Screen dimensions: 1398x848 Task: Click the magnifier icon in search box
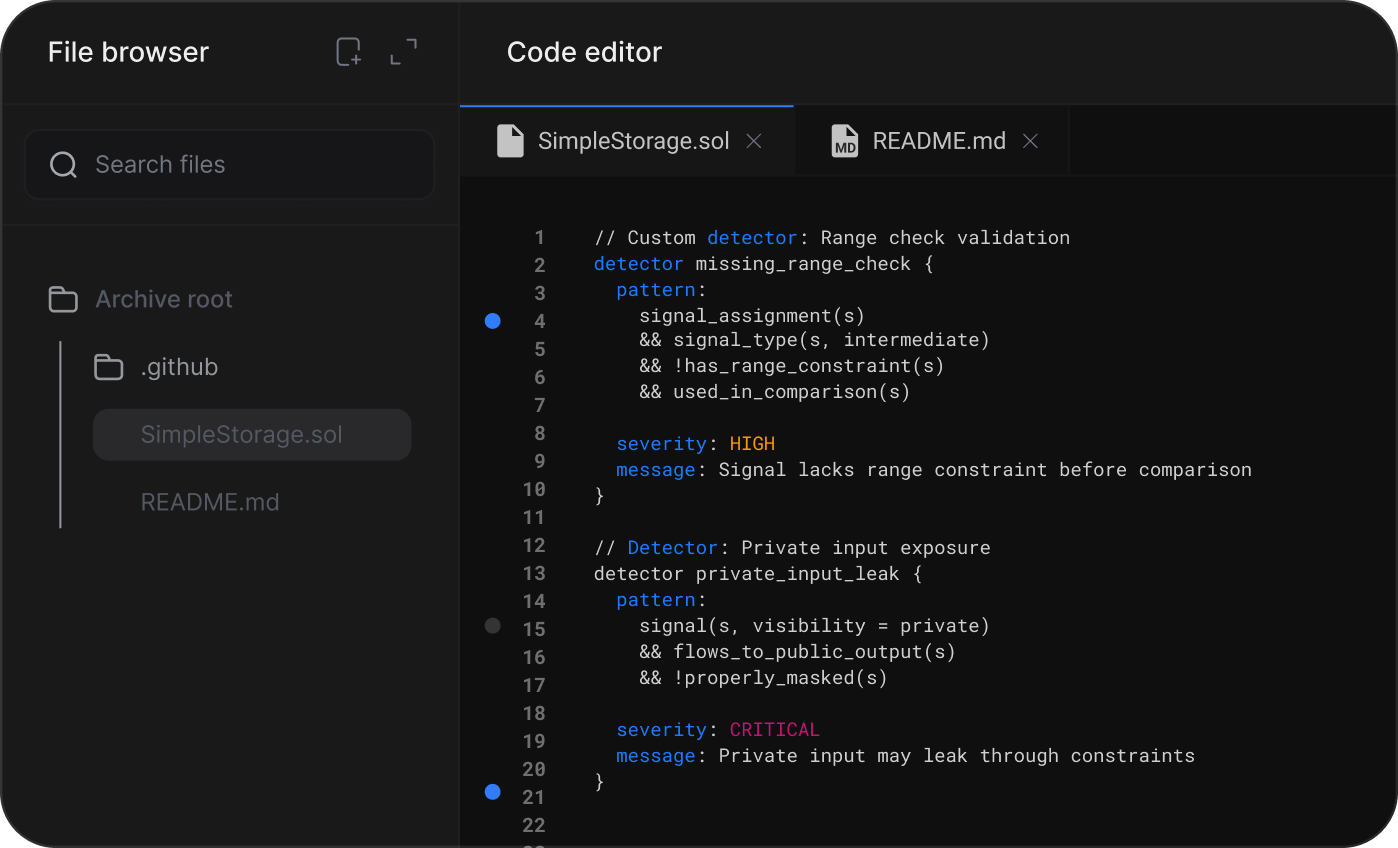63,165
